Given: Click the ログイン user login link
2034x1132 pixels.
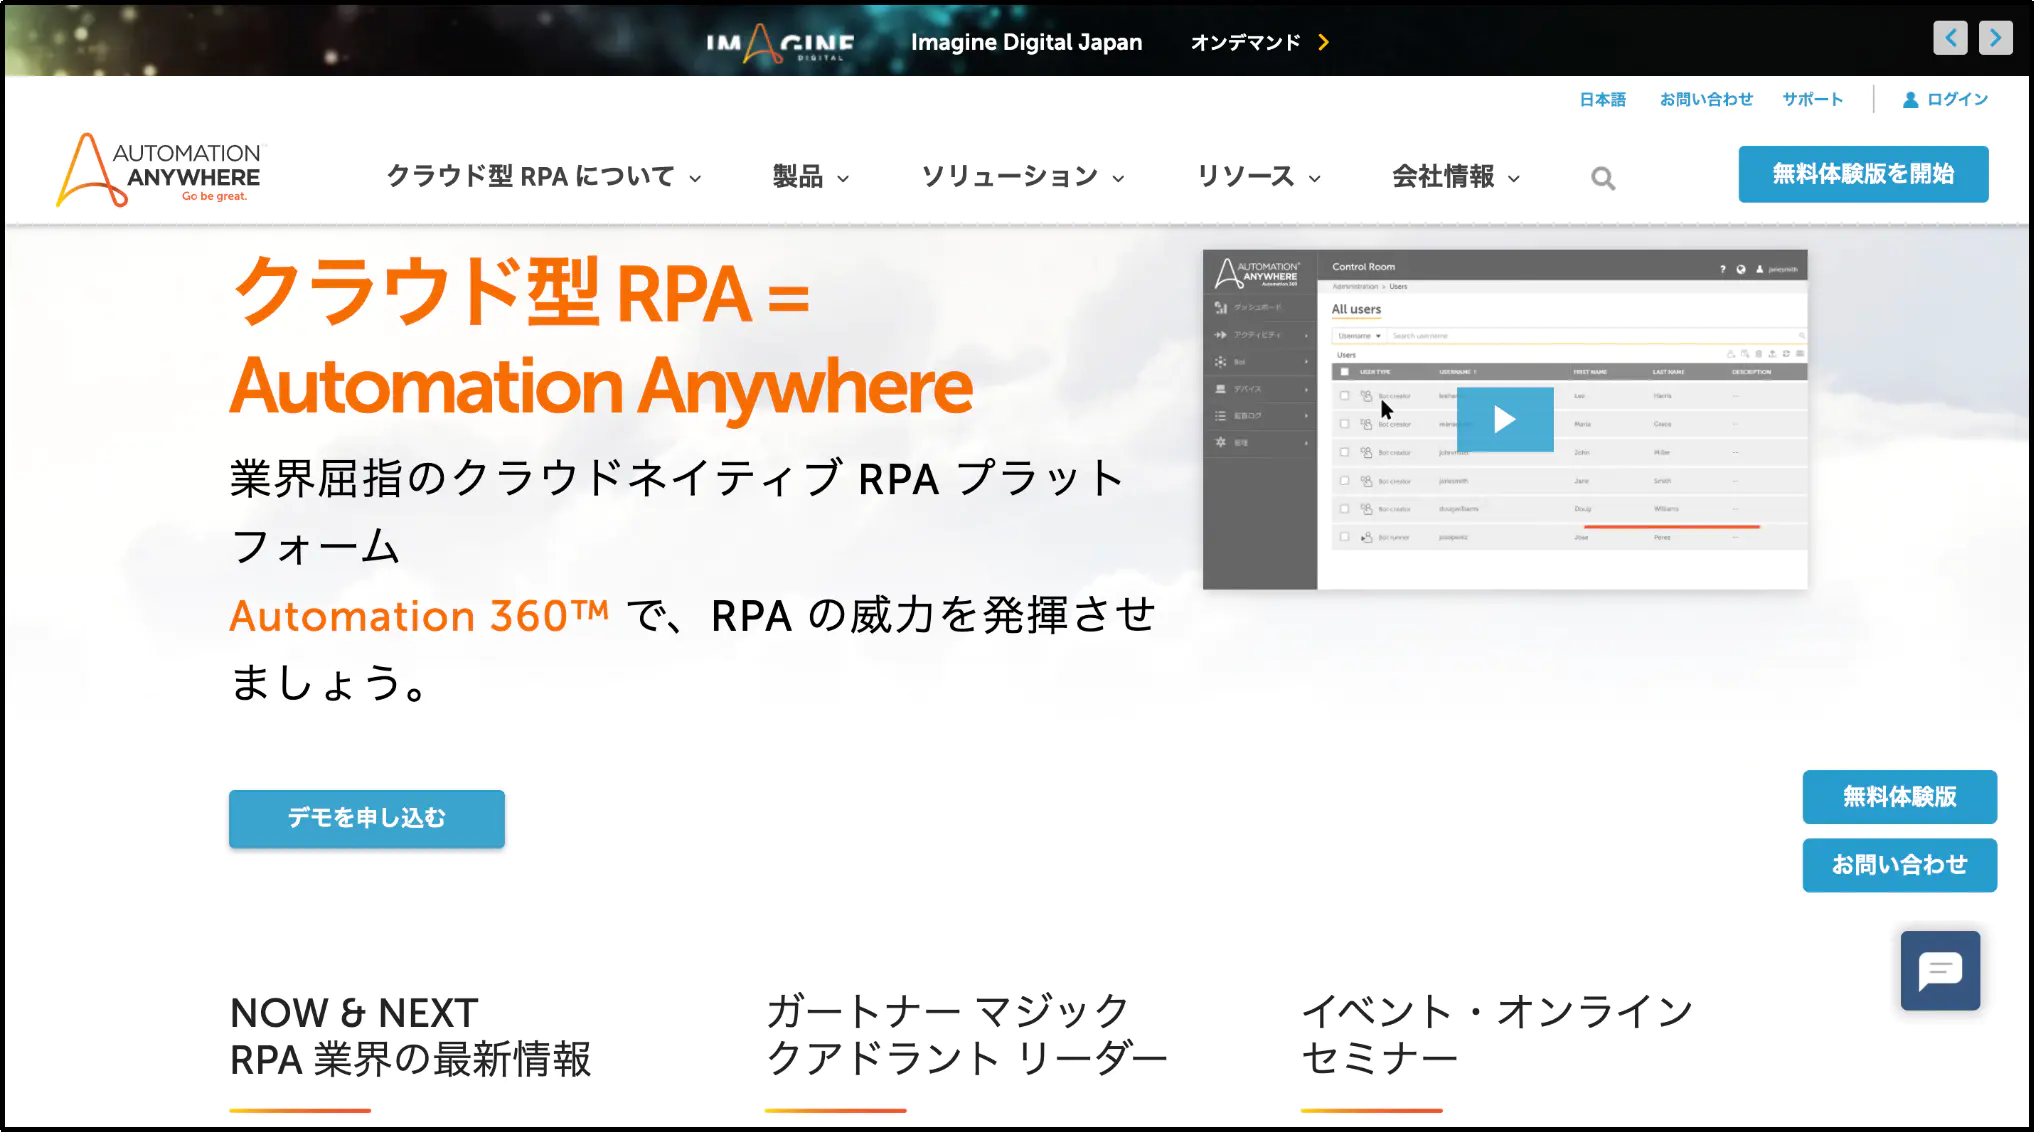Looking at the screenshot, I should tap(1945, 99).
